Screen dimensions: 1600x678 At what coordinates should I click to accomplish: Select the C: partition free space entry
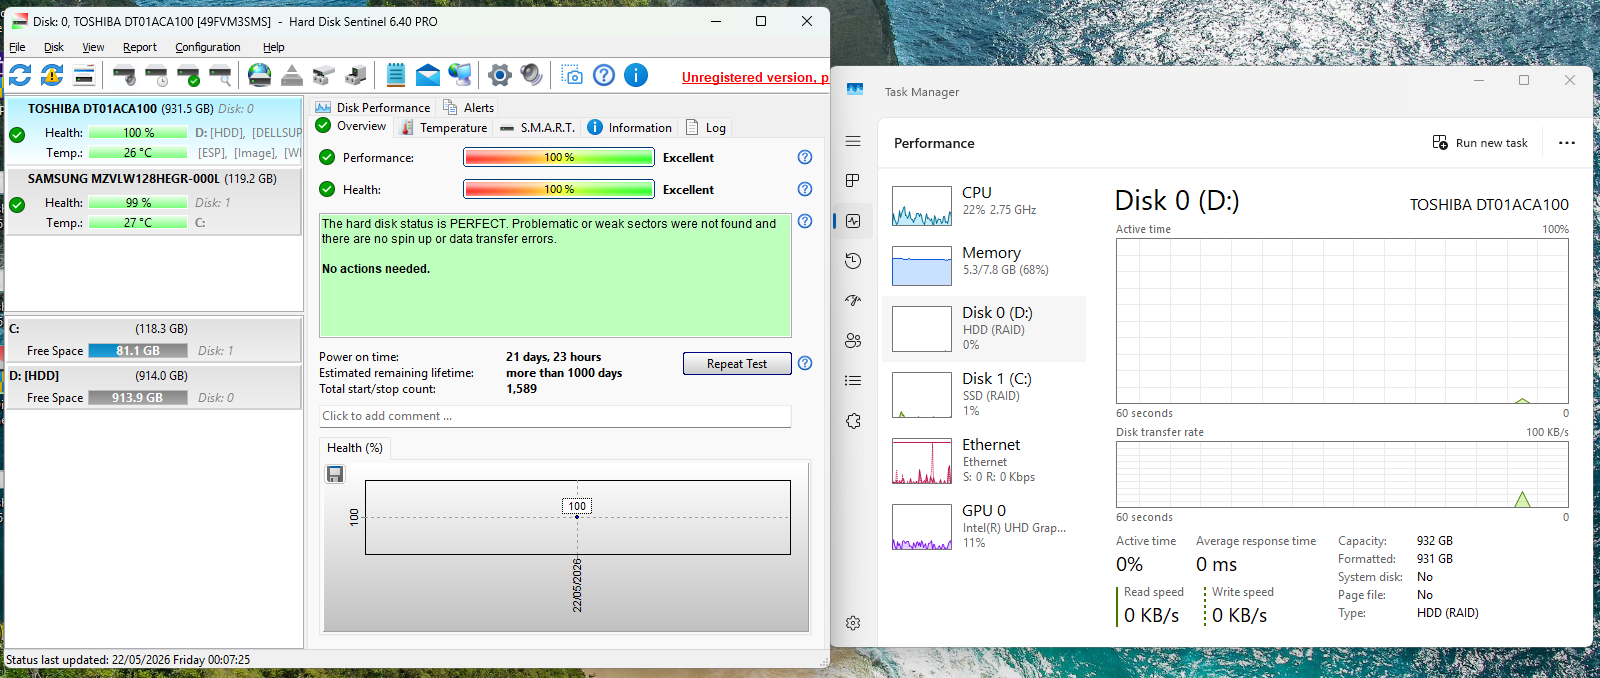click(154, 340)
